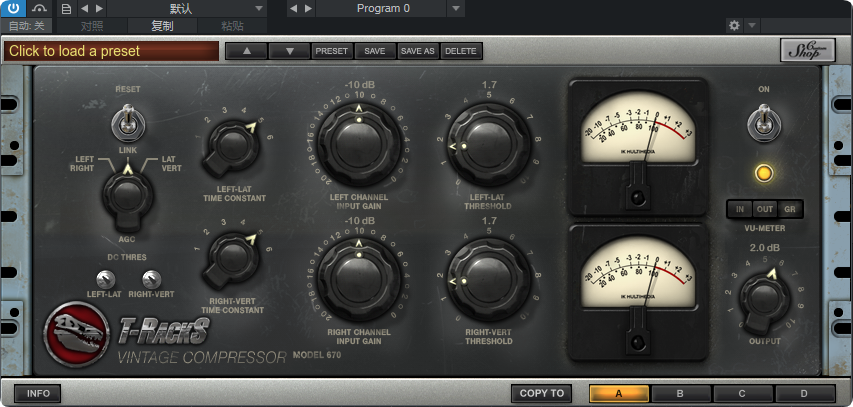Click the OUTPUT knob
This screenshot has width=853, height=407.
coord(764,299)
